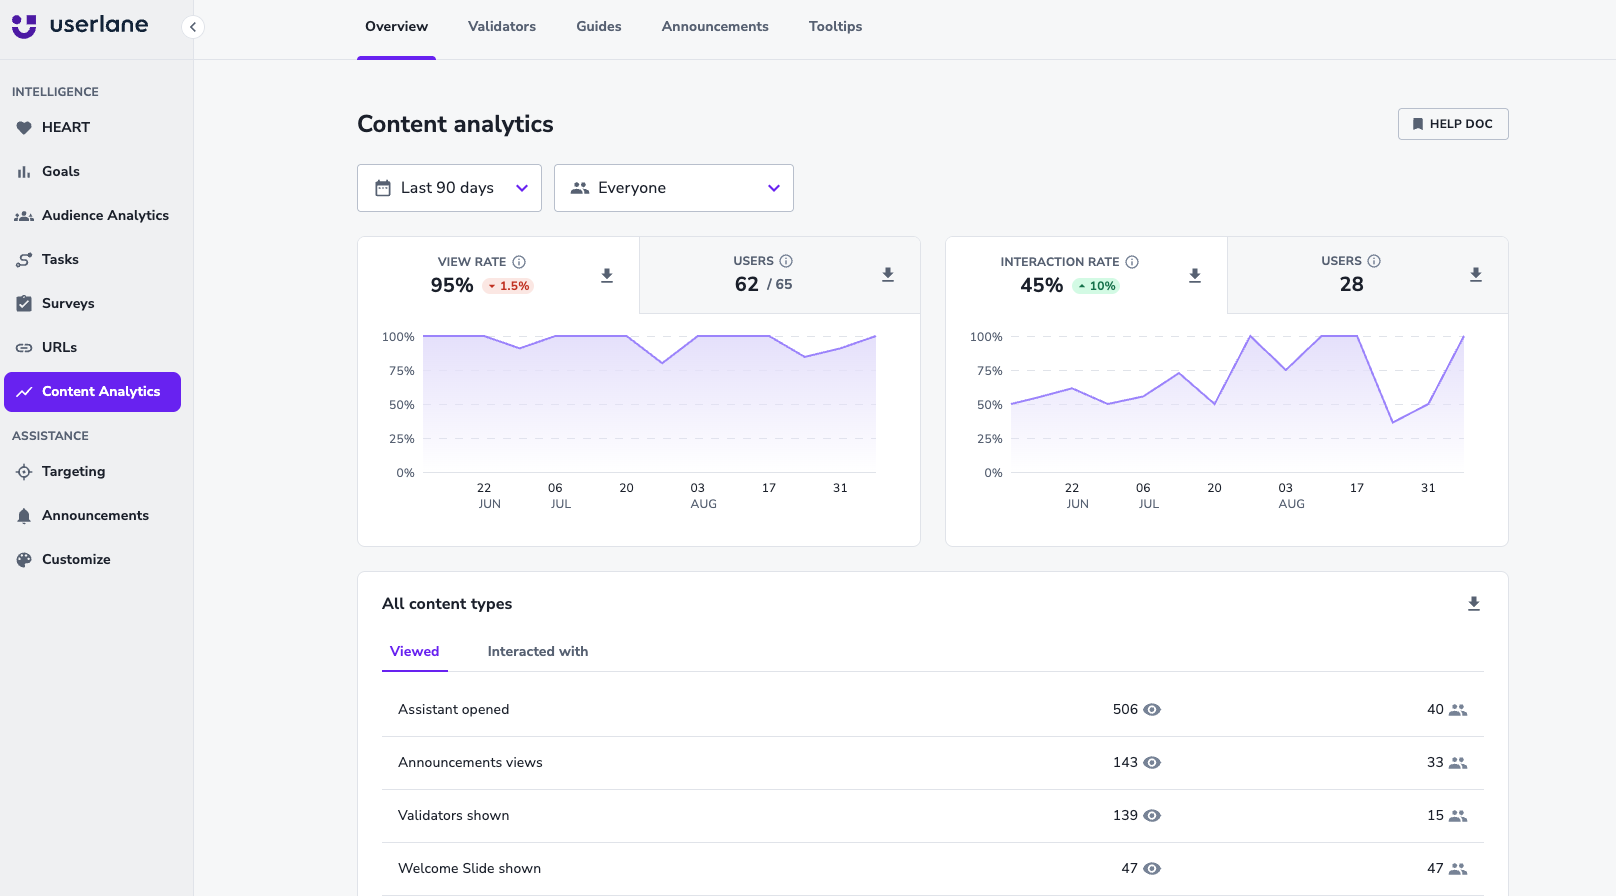Click the info icon beside Users 28

(1374, 261)
